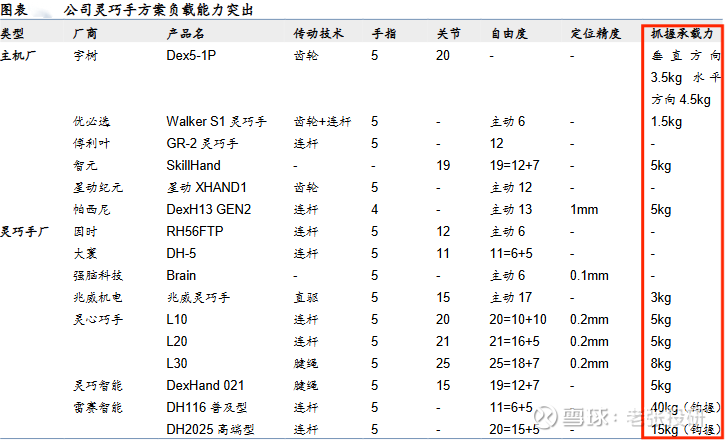Click manufacturer cell 大寰
Screen dimensions: 726x440
(85, 253)
